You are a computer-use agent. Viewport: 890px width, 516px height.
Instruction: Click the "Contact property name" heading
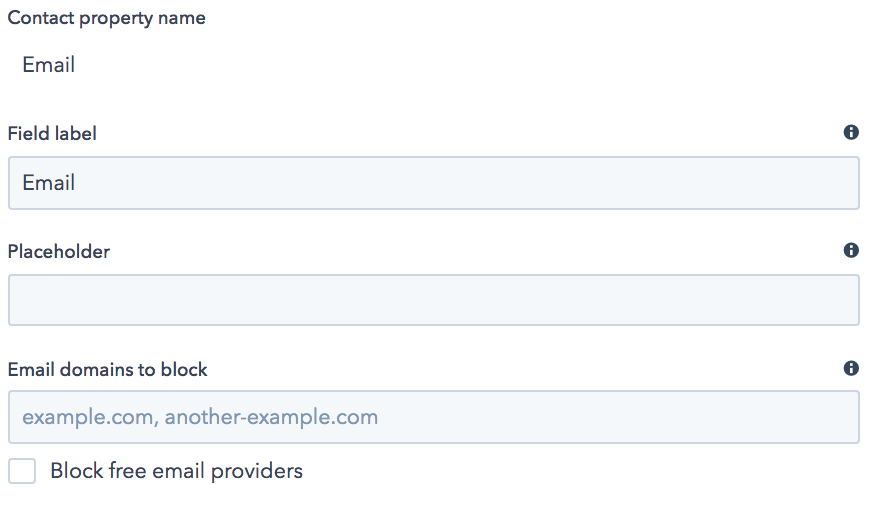tap(107, 18)
